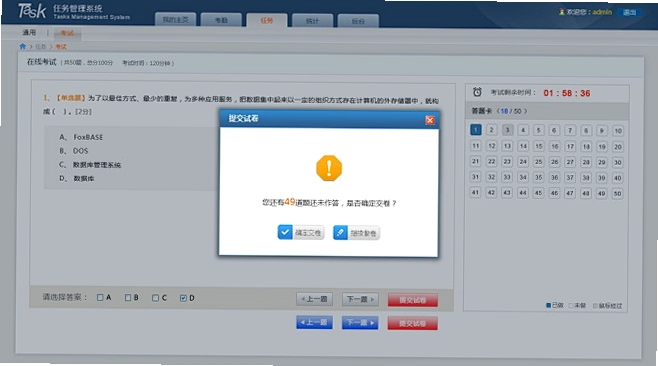Click the lower red 提交试卷 button
This screenshot has height=366, width=658.
pyautogui.click(x=413, y=323)
